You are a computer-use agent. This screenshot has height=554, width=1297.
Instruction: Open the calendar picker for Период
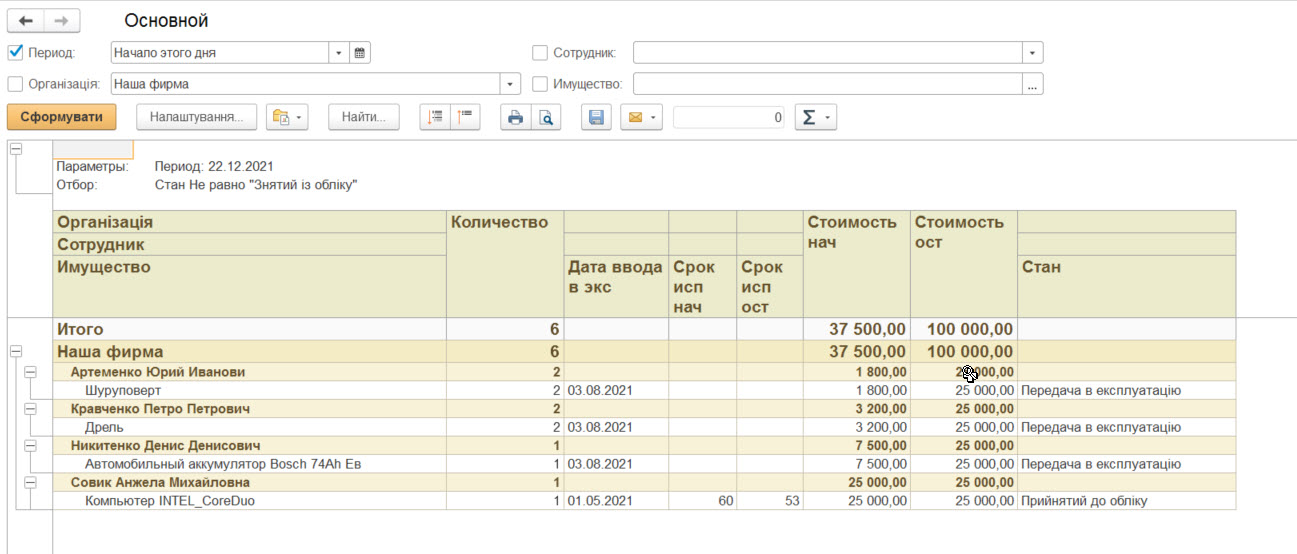(x=360, y=53)
